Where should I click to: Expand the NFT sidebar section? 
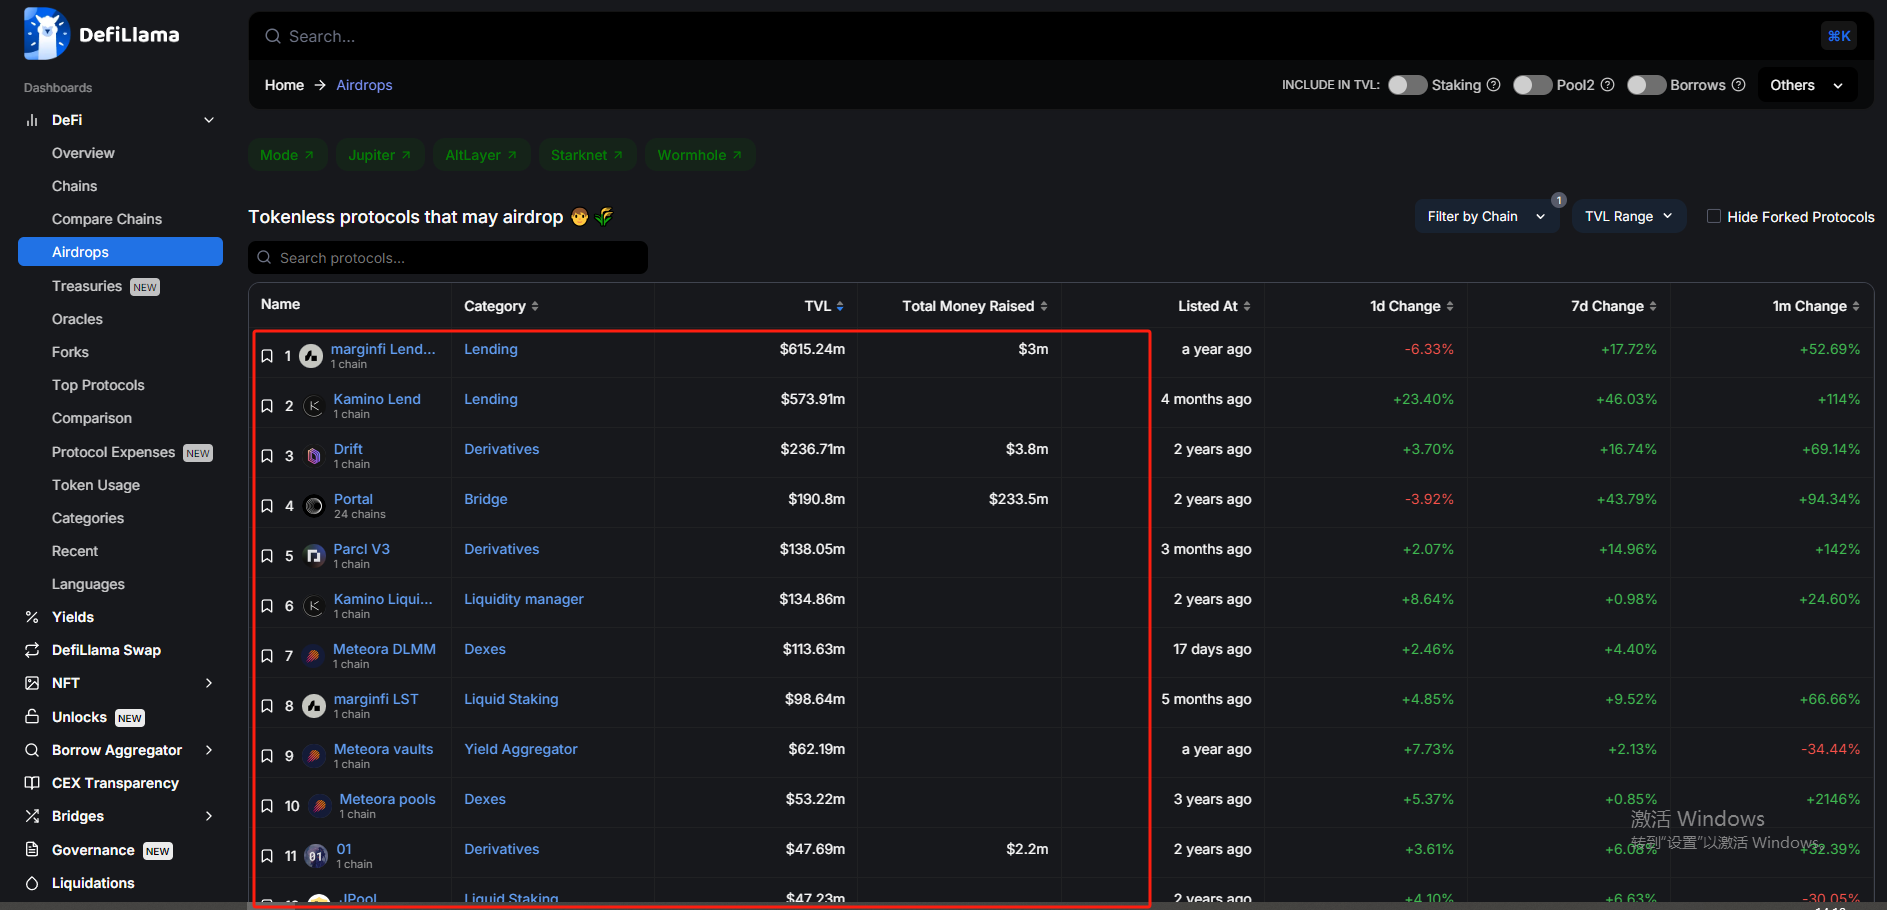[209, 683]
